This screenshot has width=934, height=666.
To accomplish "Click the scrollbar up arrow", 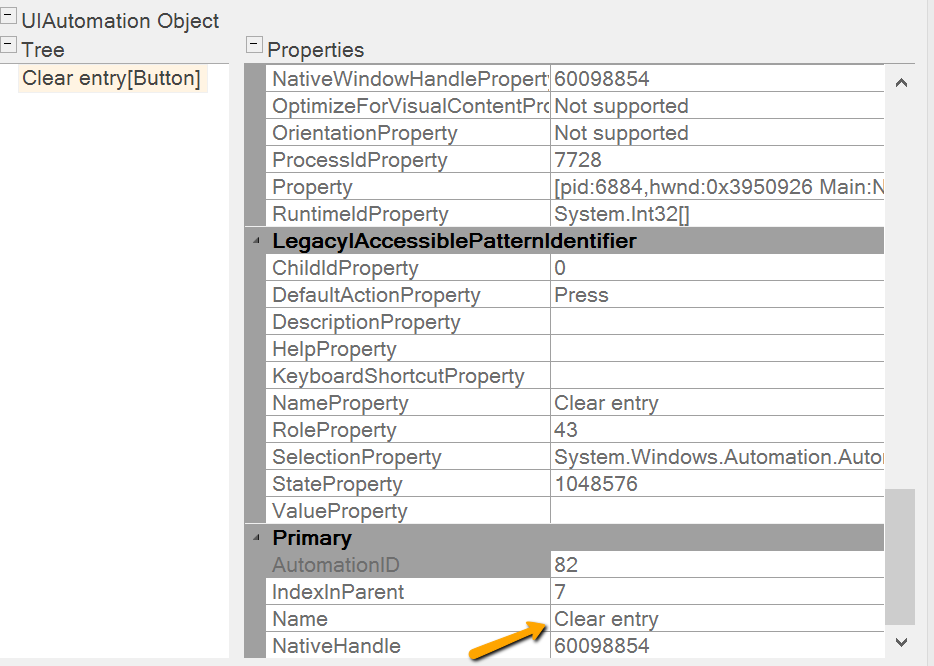I will coord(900,84).
